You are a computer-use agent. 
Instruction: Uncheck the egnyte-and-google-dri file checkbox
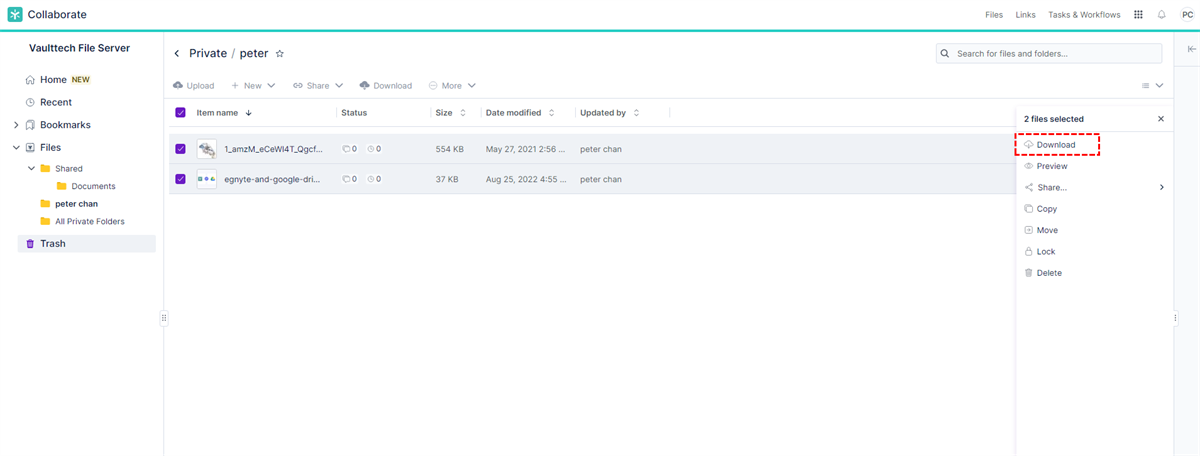(x=180, y=179)
